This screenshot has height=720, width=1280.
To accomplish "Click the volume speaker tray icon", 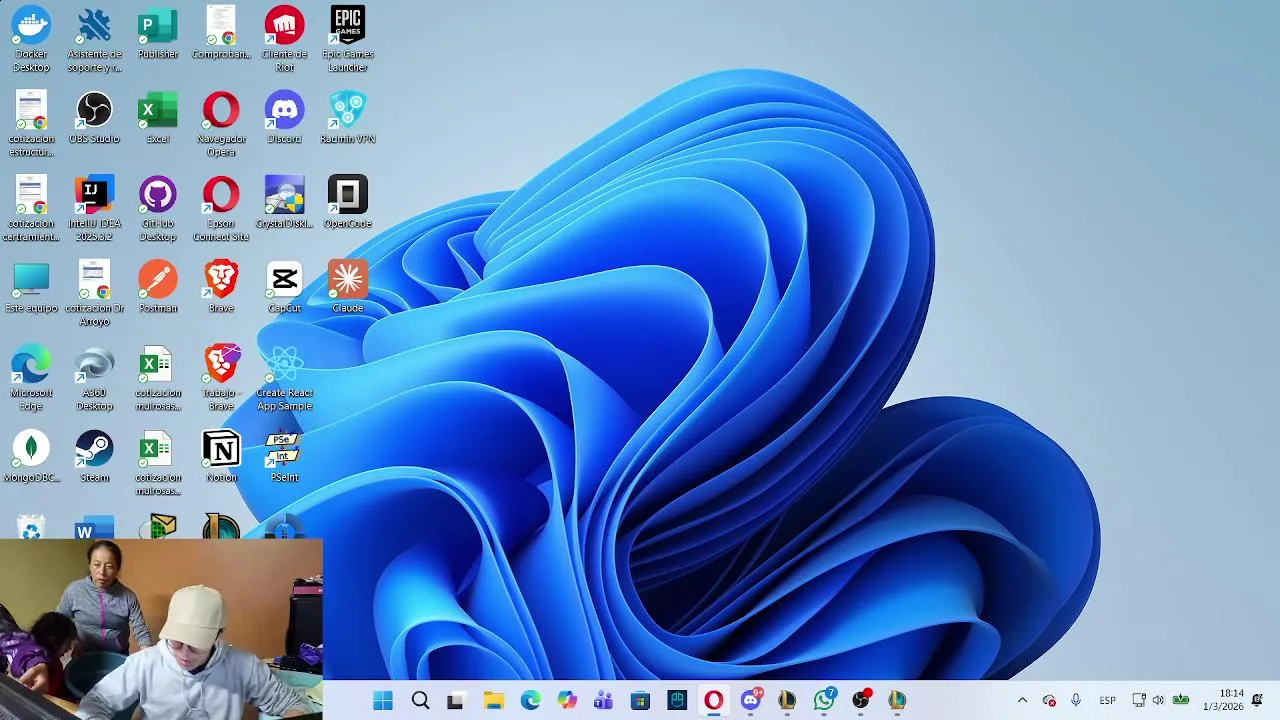I will 1158,701.
